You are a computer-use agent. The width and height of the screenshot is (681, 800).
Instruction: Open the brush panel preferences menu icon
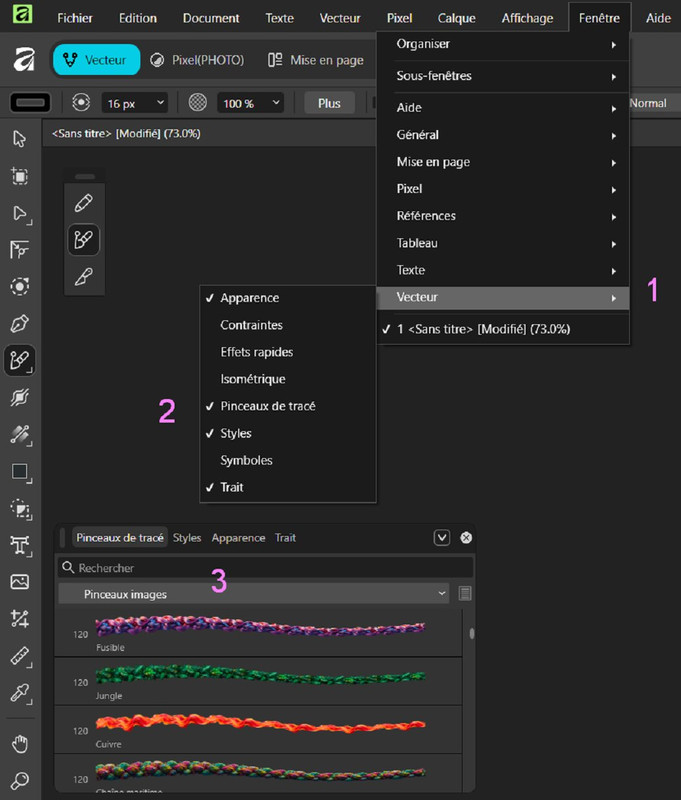click(x=465, y=593)
